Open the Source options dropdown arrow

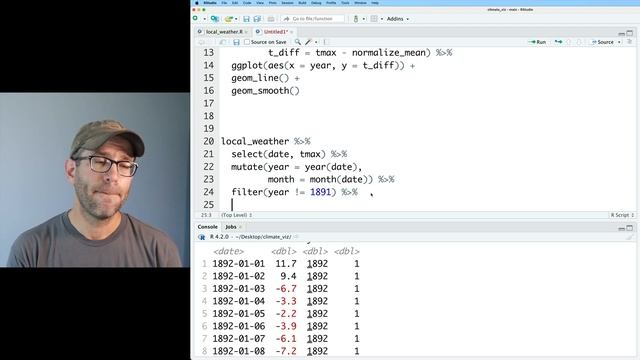pos(619,42)
